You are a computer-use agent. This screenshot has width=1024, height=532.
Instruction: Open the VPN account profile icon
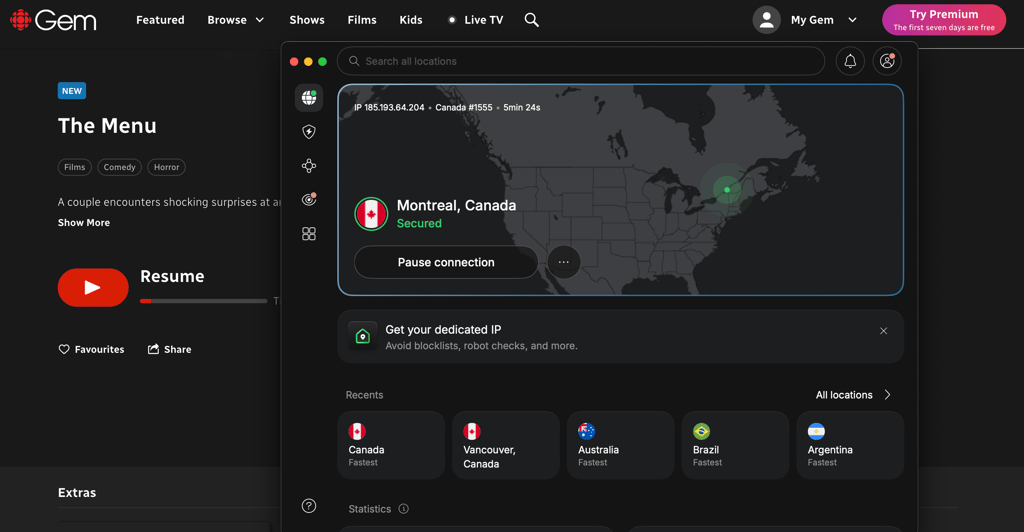[x=887, y=61]
